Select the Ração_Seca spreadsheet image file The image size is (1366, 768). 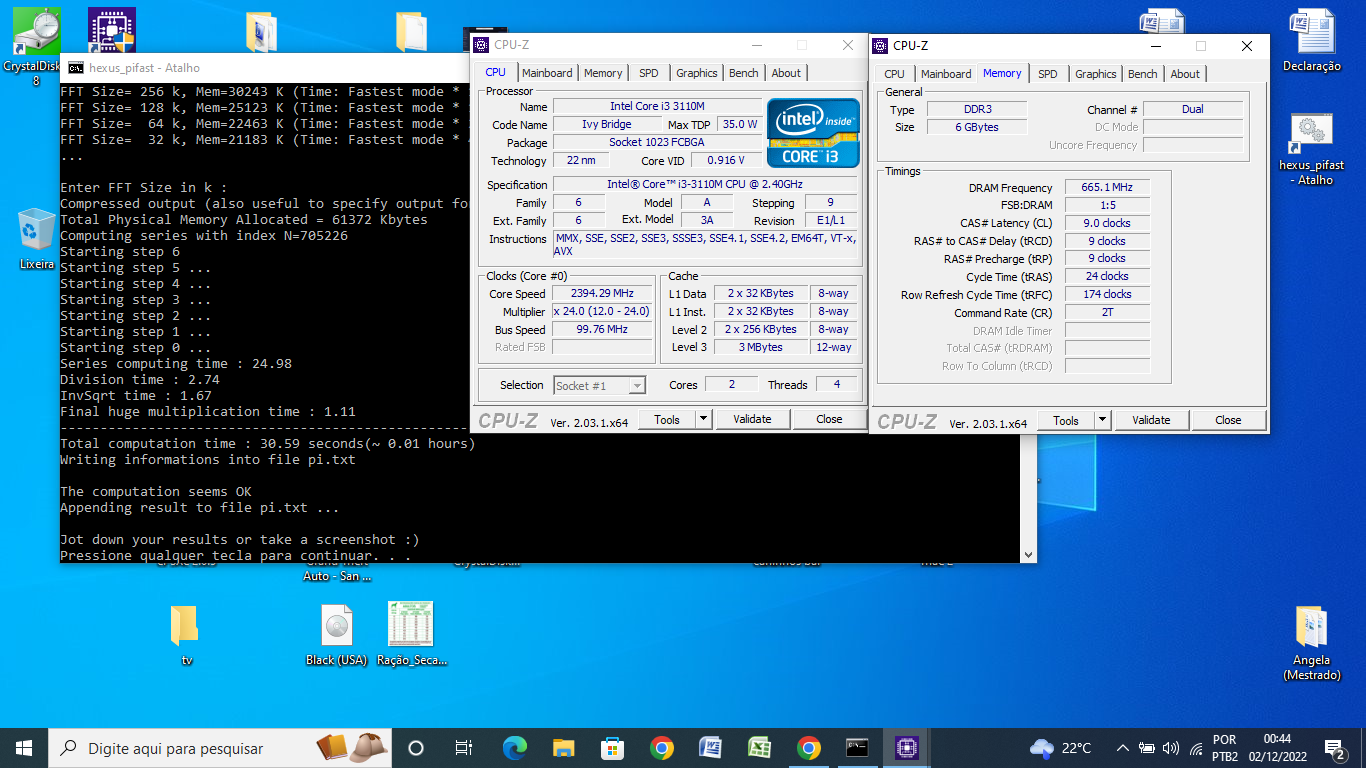pyautogui.click(x=411, y=634)
